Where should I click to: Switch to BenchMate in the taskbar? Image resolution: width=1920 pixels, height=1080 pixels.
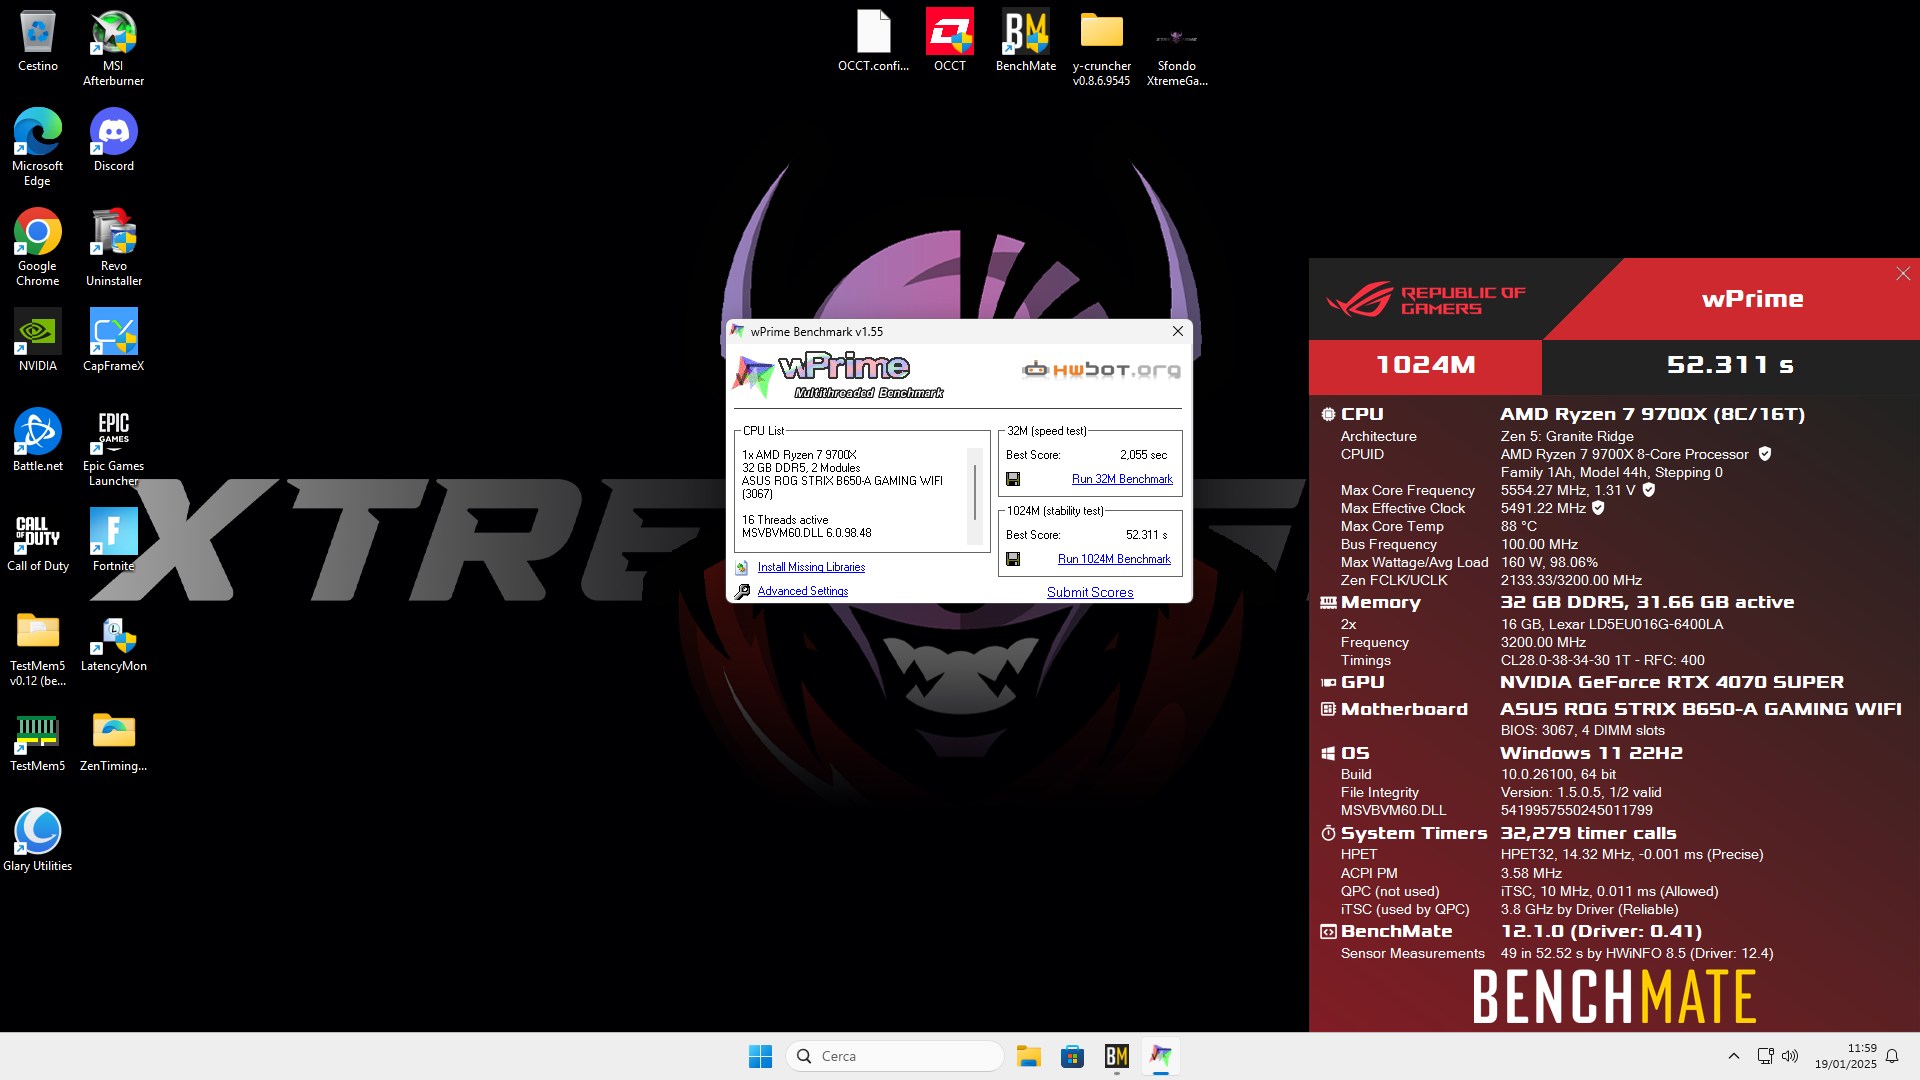pyautogui.click(x=1116, y=1056)
